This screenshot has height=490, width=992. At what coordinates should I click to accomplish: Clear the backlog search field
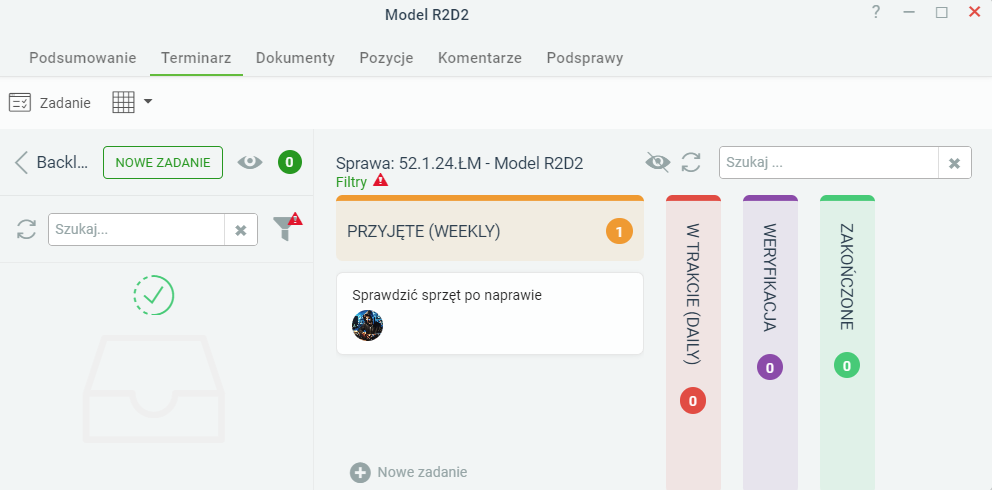tap(240, 230)
